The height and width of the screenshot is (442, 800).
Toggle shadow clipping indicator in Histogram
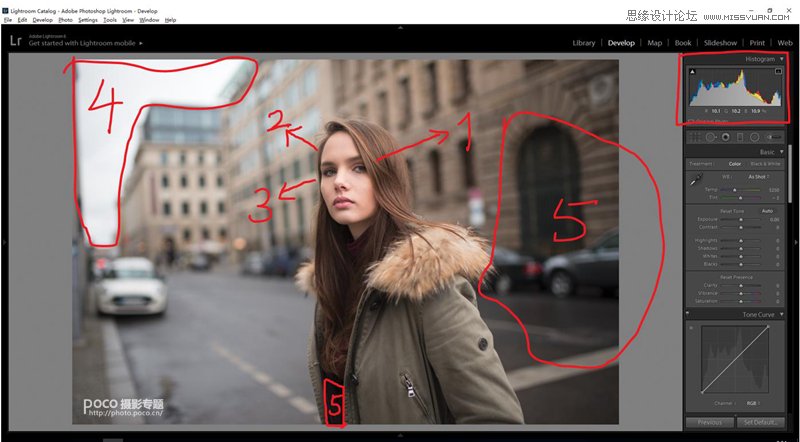(x=691, y=71)
